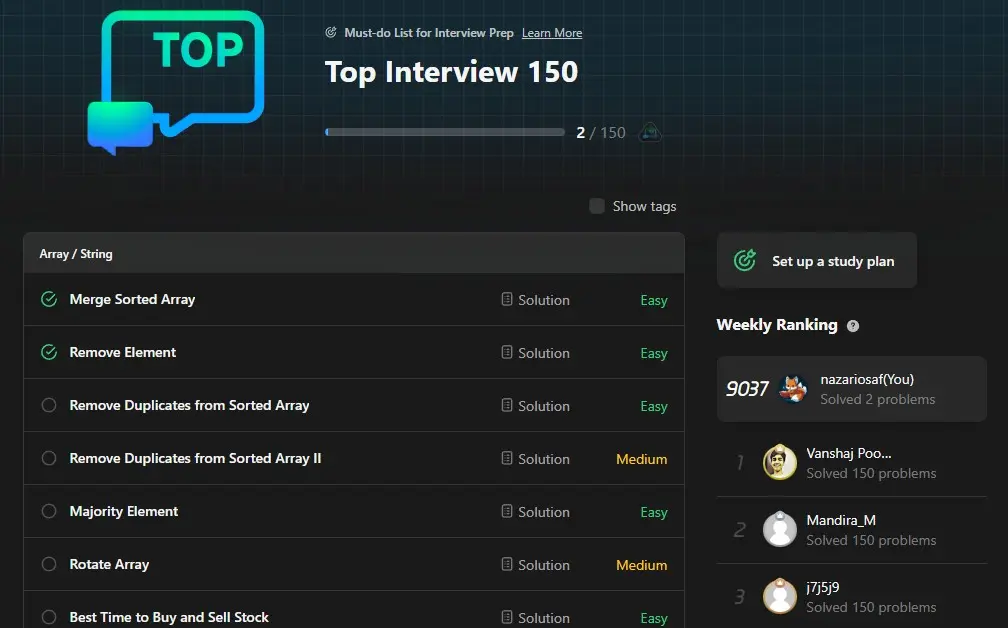Open Solution text for Merge Sorted Array

pyautogui.click(x=544, y=300)
